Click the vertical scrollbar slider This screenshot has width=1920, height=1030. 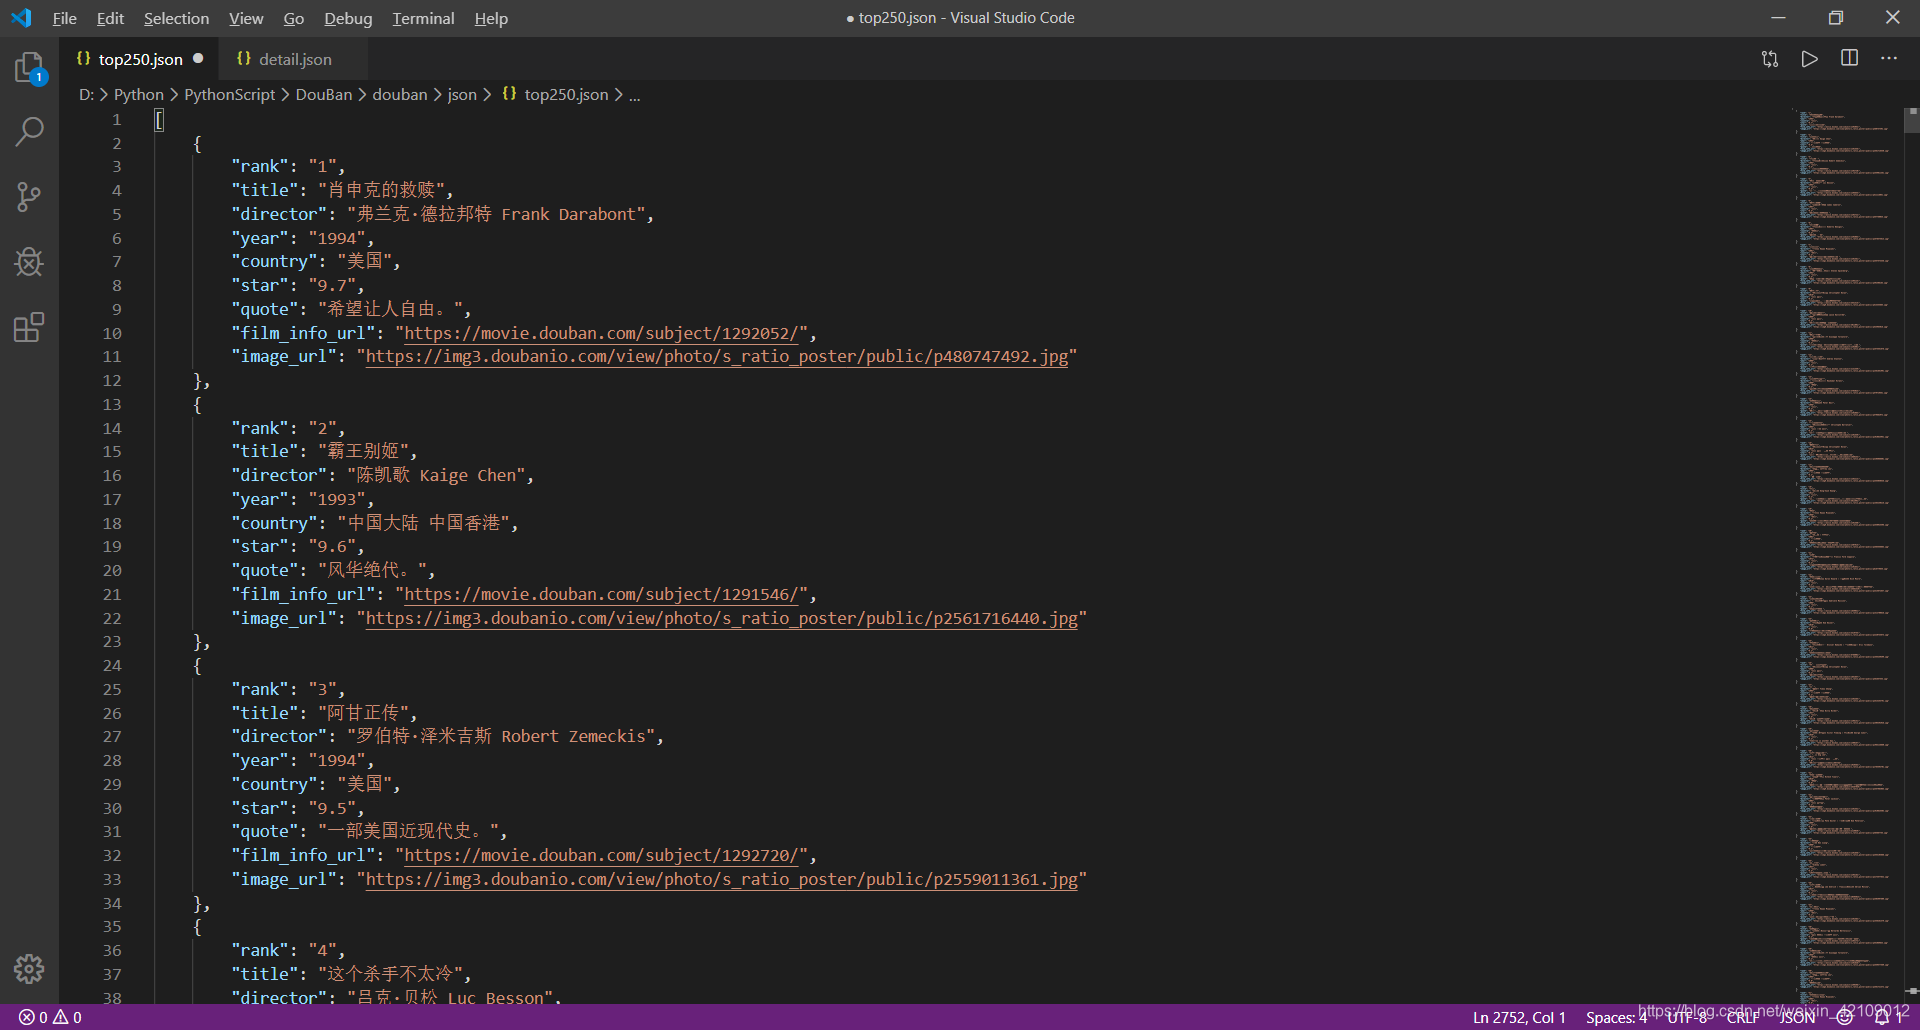click(x=1912, y=121)
